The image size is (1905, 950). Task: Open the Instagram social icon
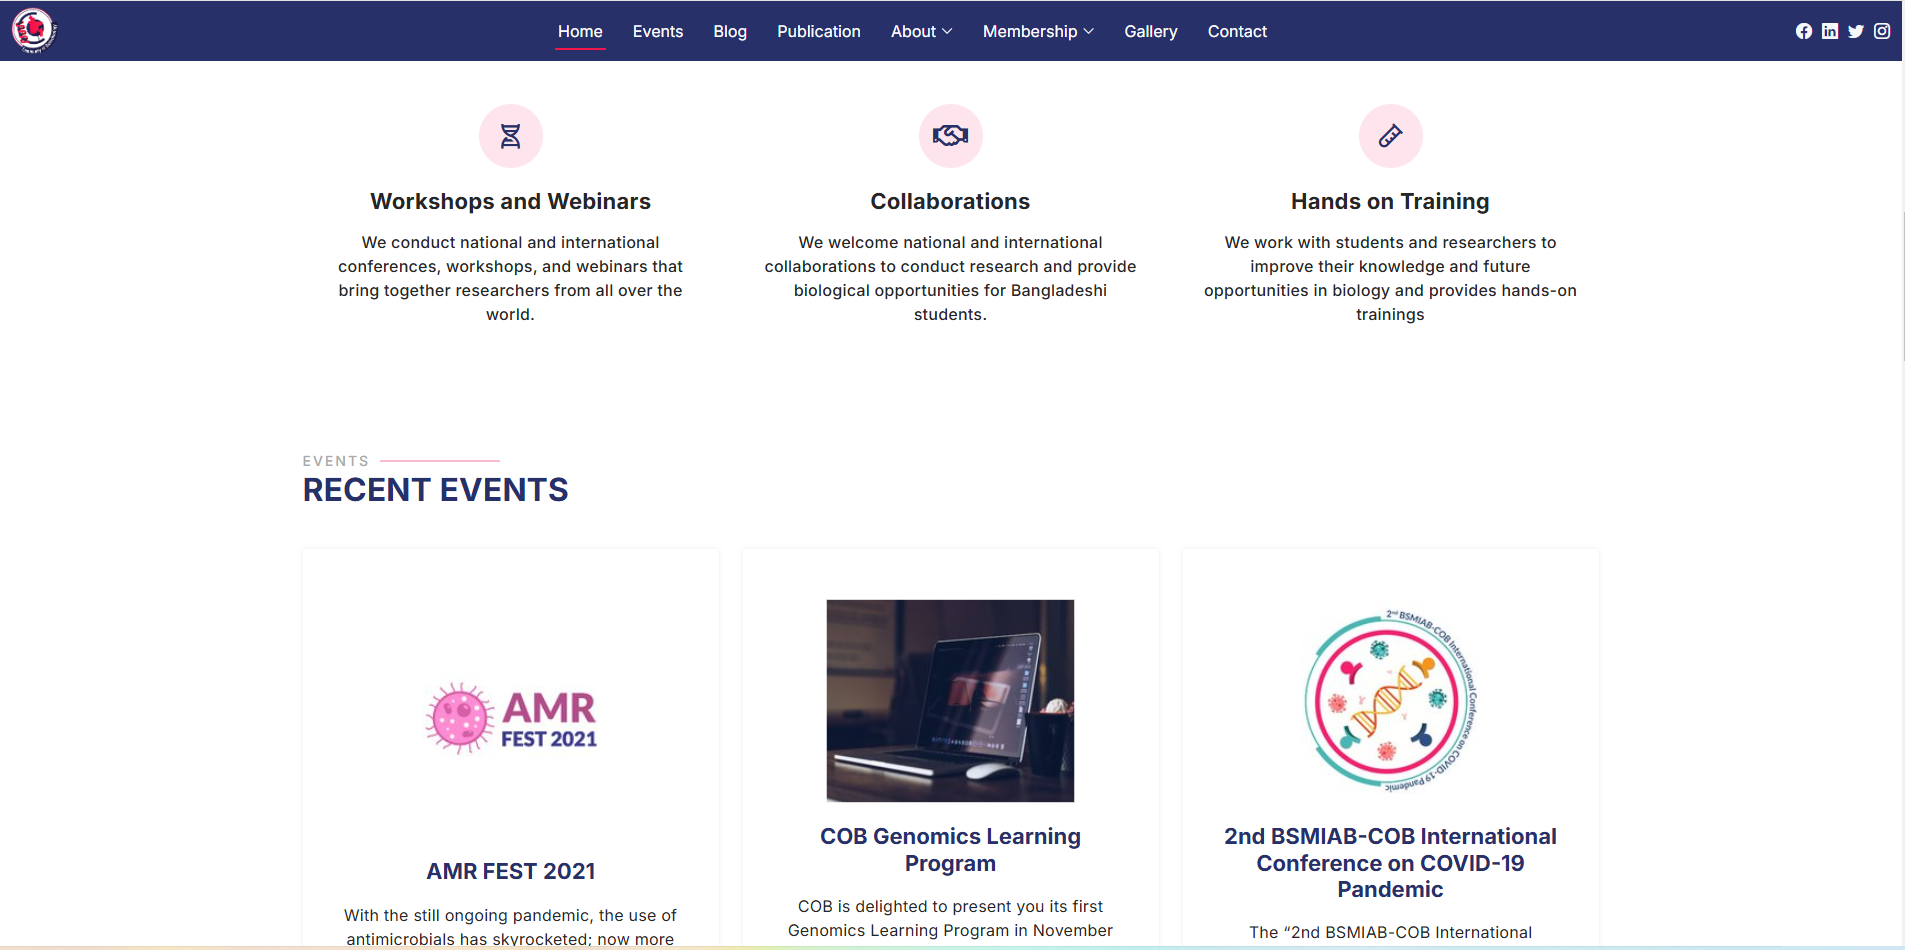coord(1882,31)
